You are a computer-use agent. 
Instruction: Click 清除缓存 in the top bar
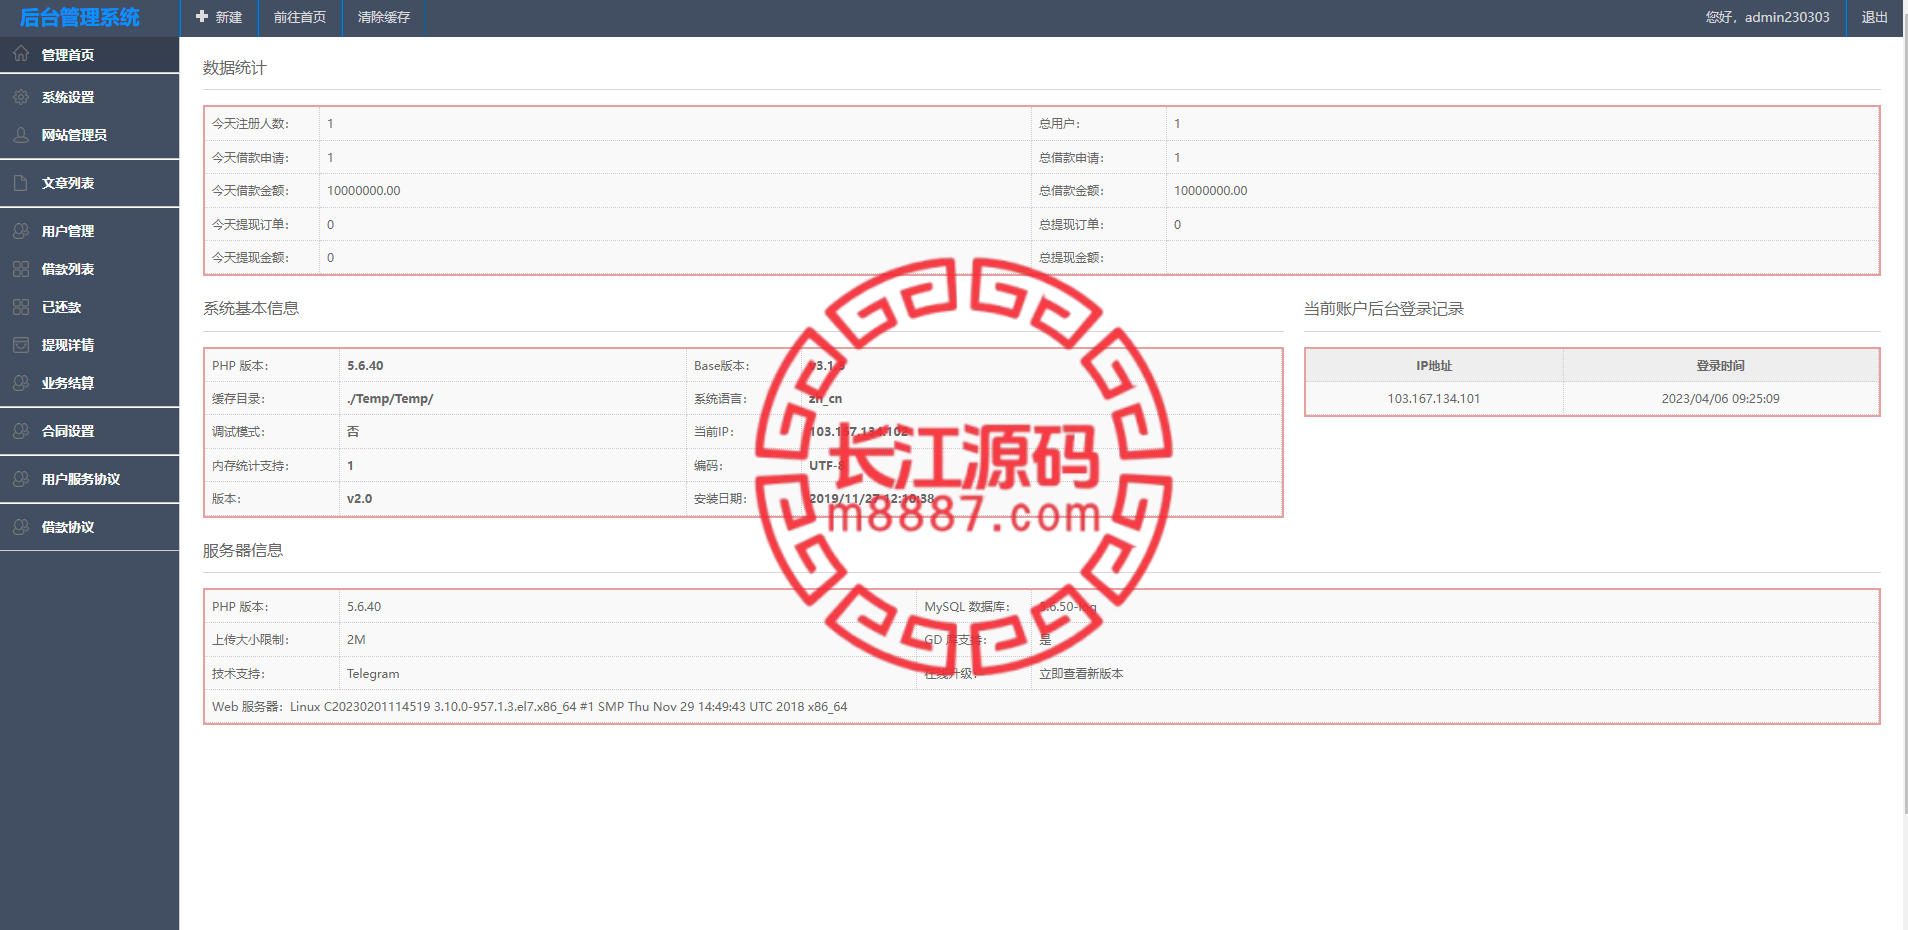point(384,17)
